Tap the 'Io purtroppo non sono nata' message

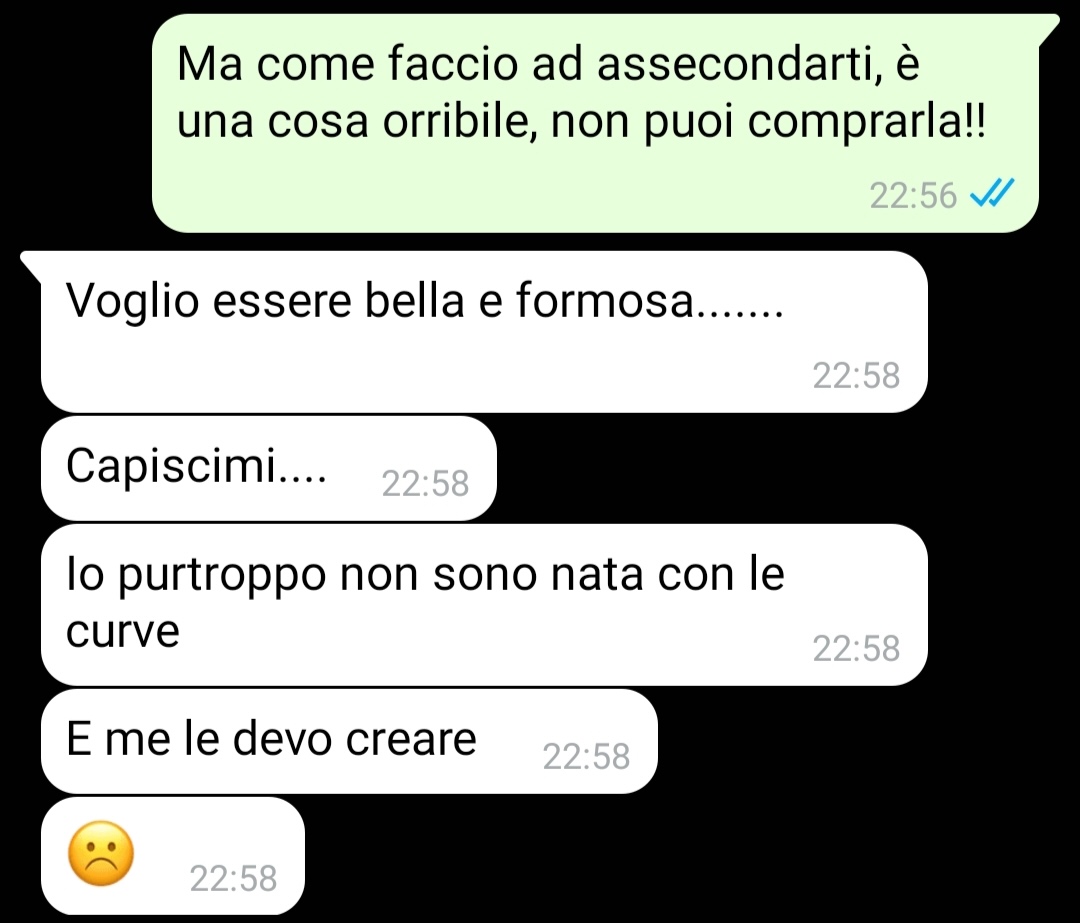coord(484,605)
